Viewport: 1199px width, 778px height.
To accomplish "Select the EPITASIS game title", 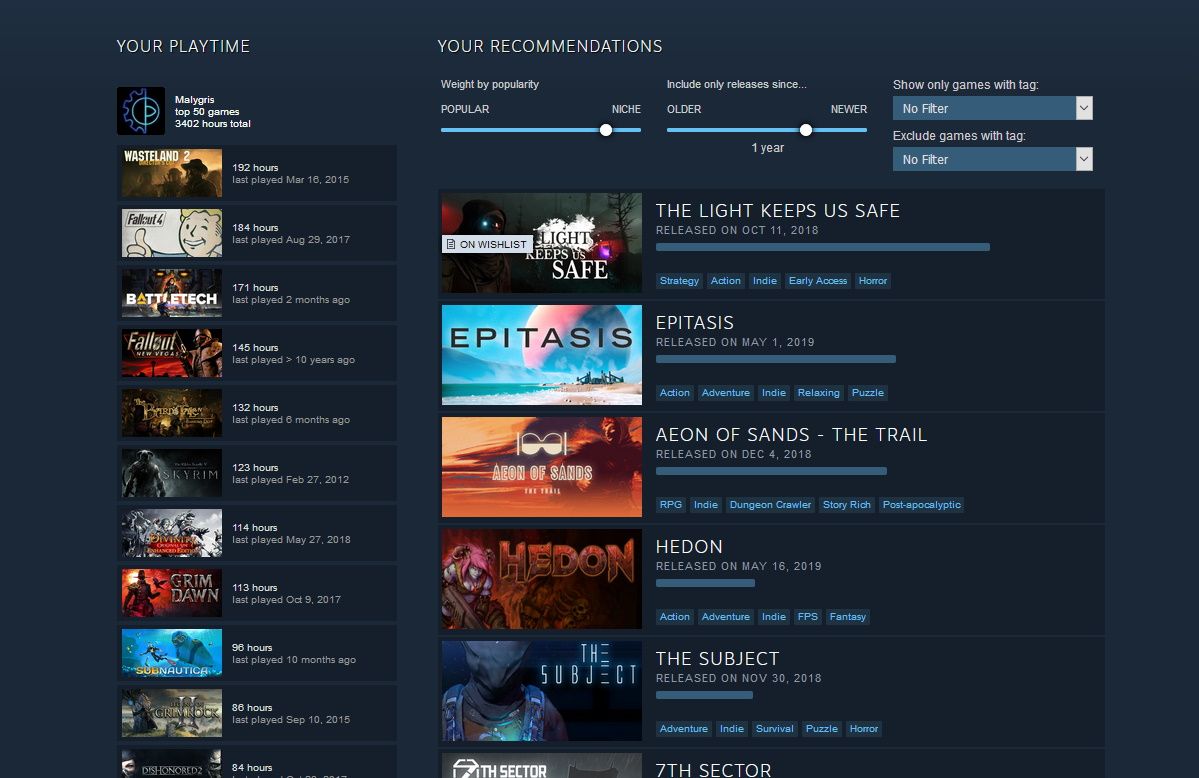I will [695, 323].
